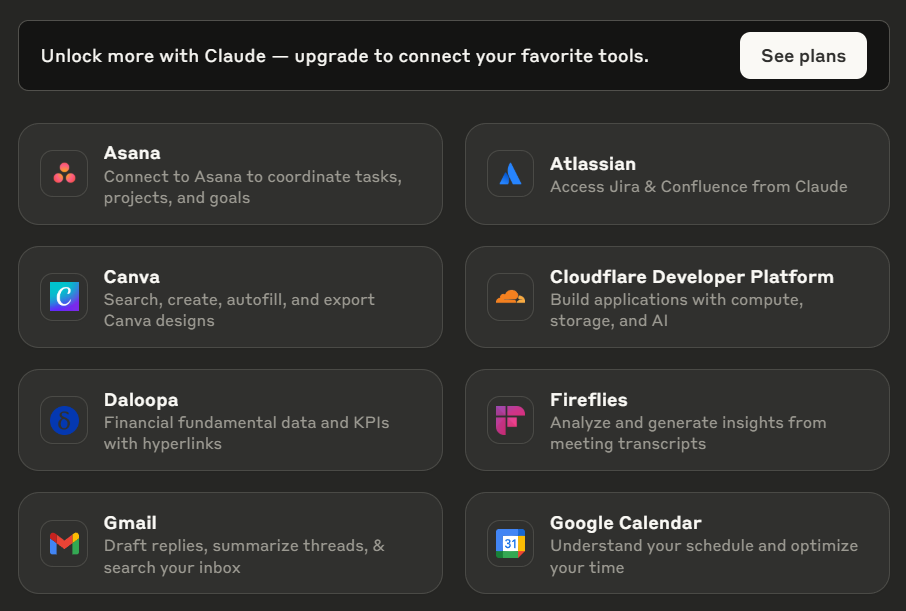The height and width of the screenshot is (611, 906).
Task: Choose the Canva connector title
Action: (132, 277)
